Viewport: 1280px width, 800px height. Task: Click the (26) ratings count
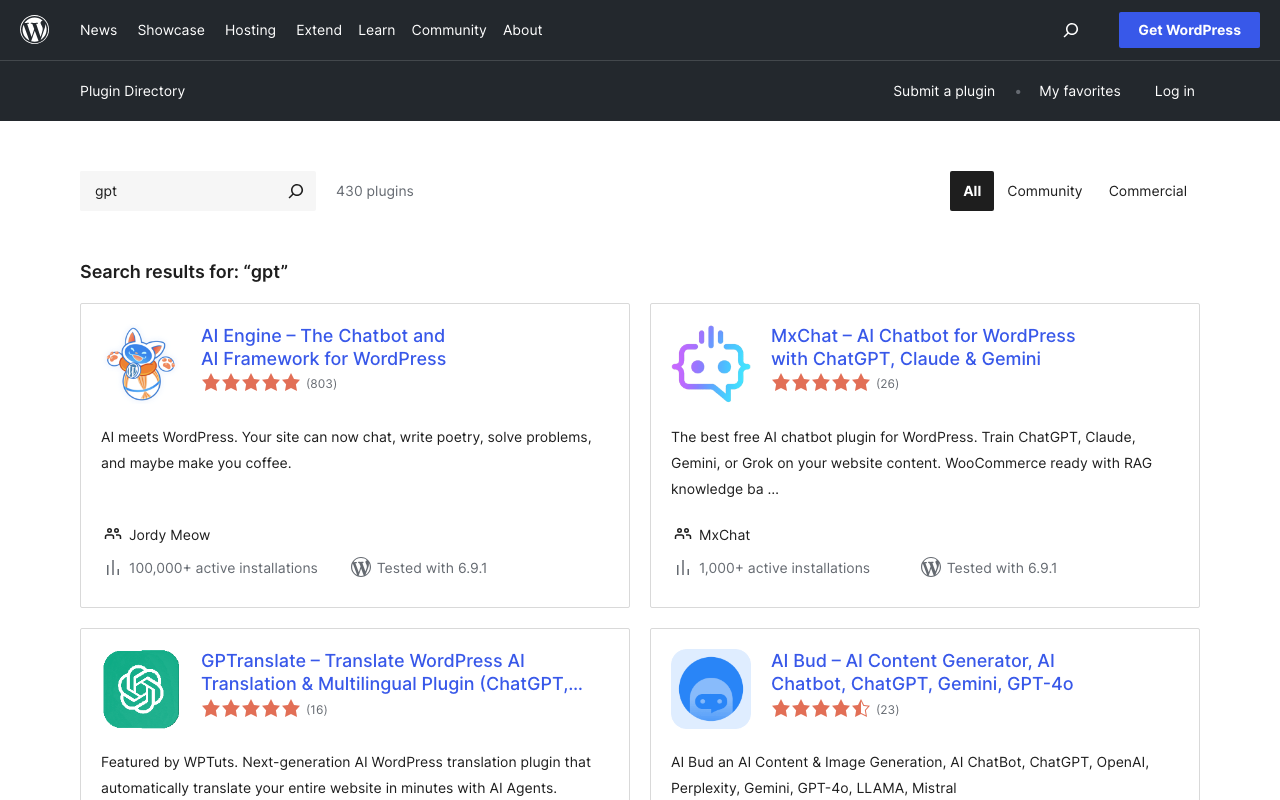[888, 384]
